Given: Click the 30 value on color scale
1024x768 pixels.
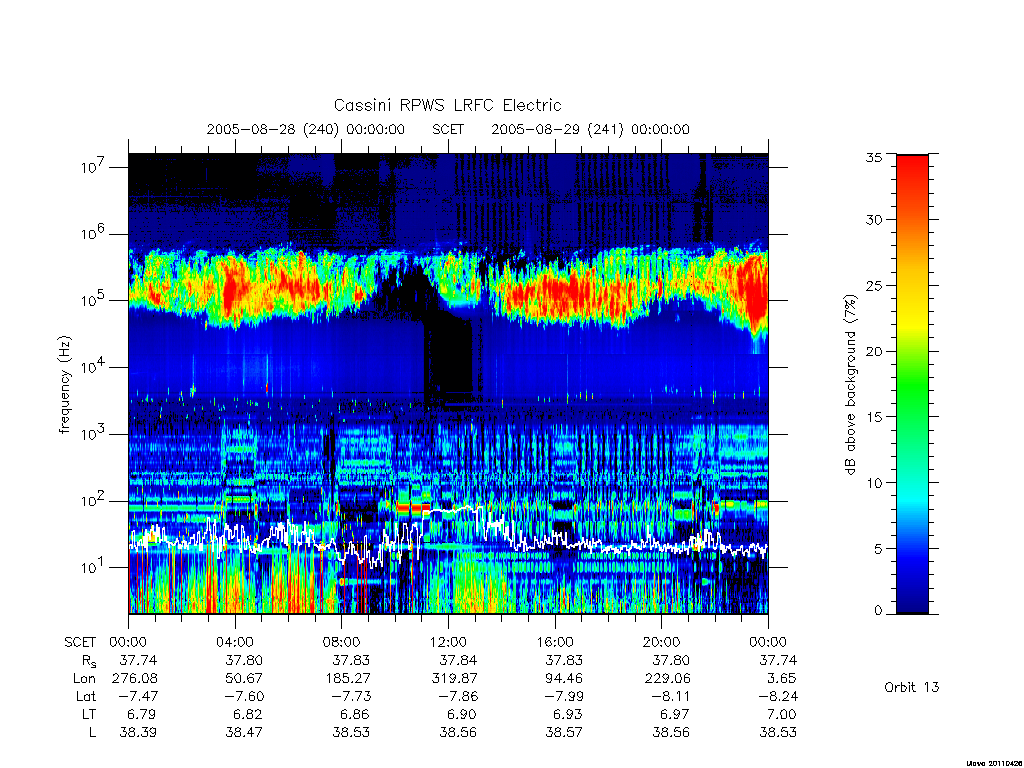Looking at the screenshot, I should (x=874, y=219).
